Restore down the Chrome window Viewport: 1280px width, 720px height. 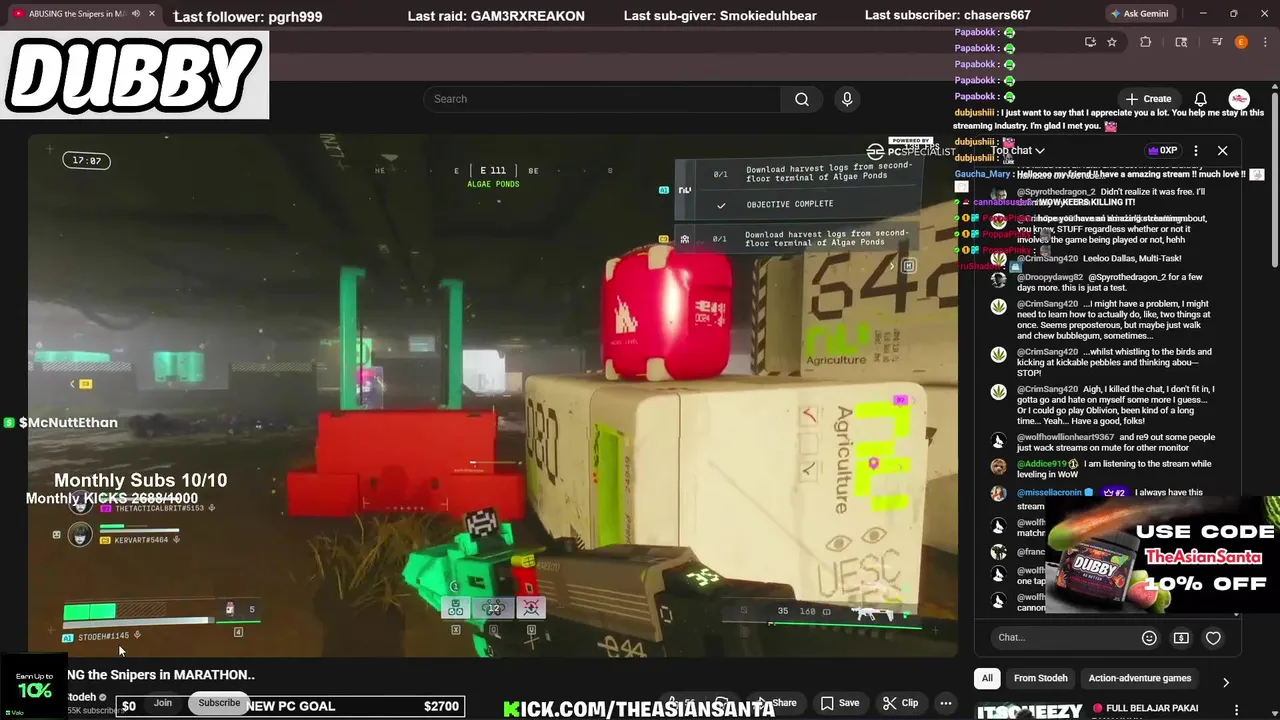[x=1233, y=14]
